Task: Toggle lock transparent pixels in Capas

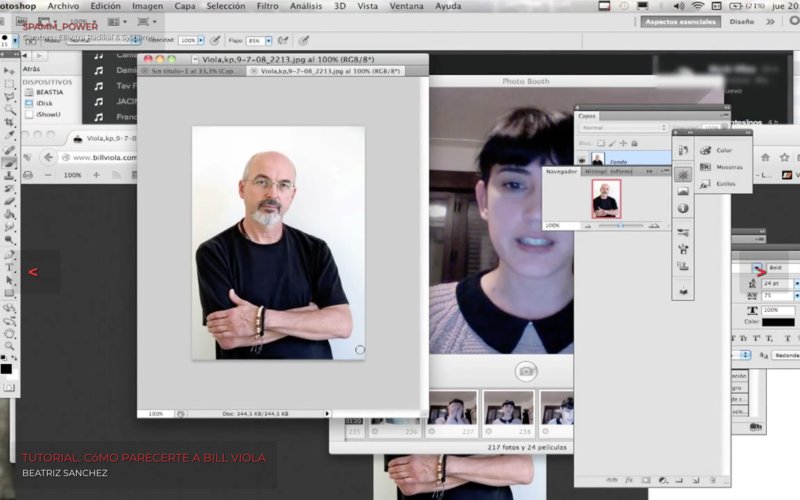Action: coord(601,144)
